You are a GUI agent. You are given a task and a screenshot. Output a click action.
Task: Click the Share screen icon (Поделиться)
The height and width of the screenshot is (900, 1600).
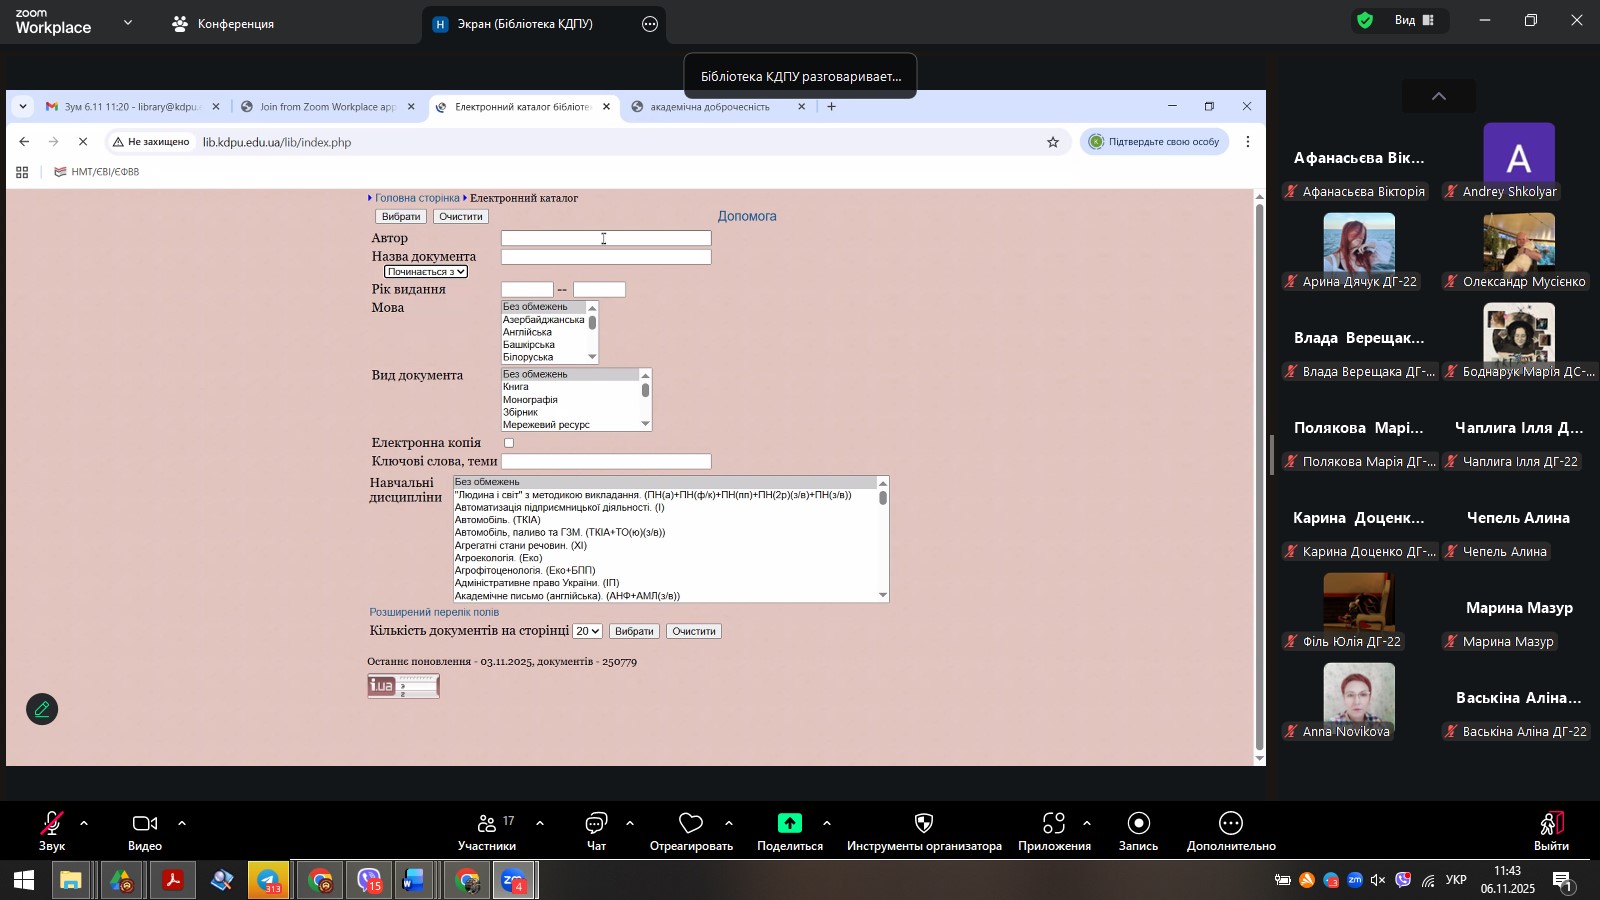[x=790, y=824]
